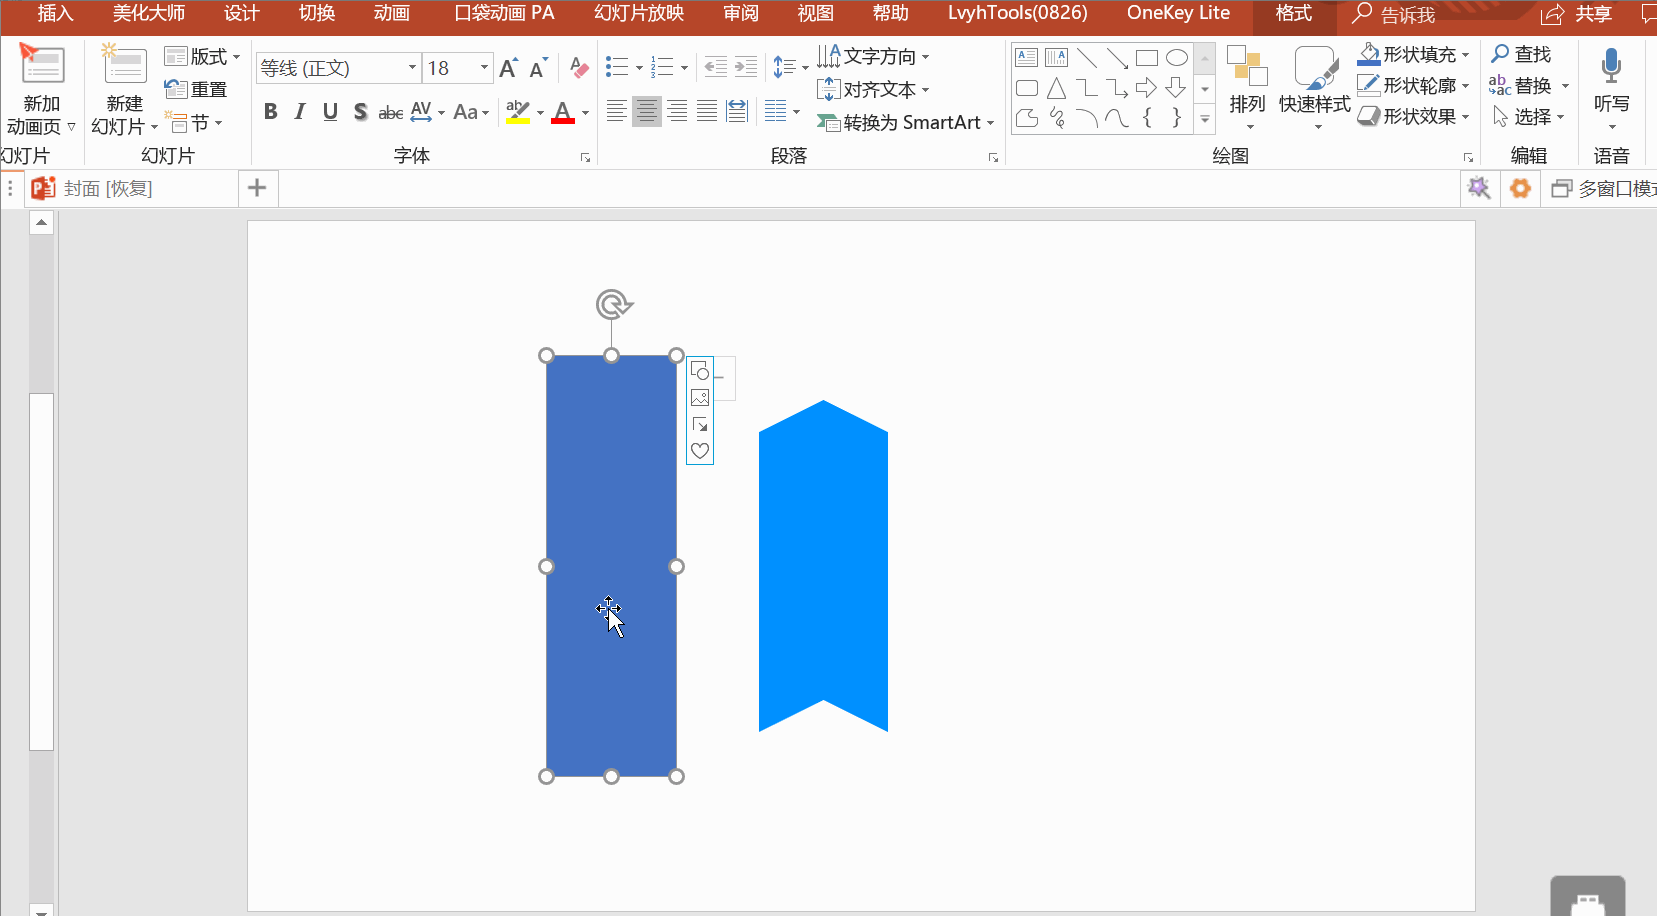
Task: Clear all text formatting with eraser icon
Action: pos(579,68)
